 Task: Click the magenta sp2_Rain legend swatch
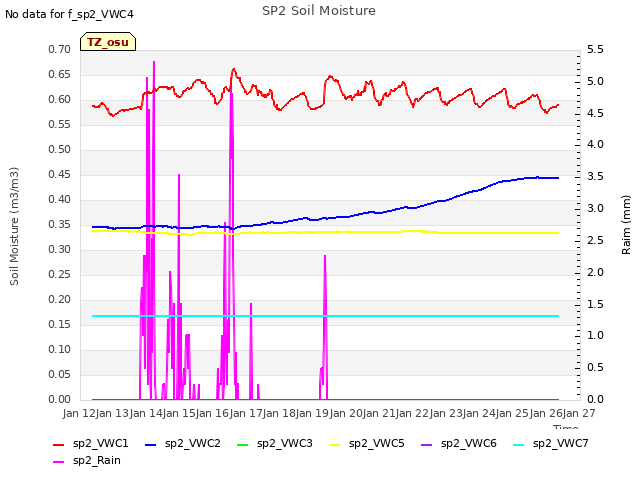point(59,462)
